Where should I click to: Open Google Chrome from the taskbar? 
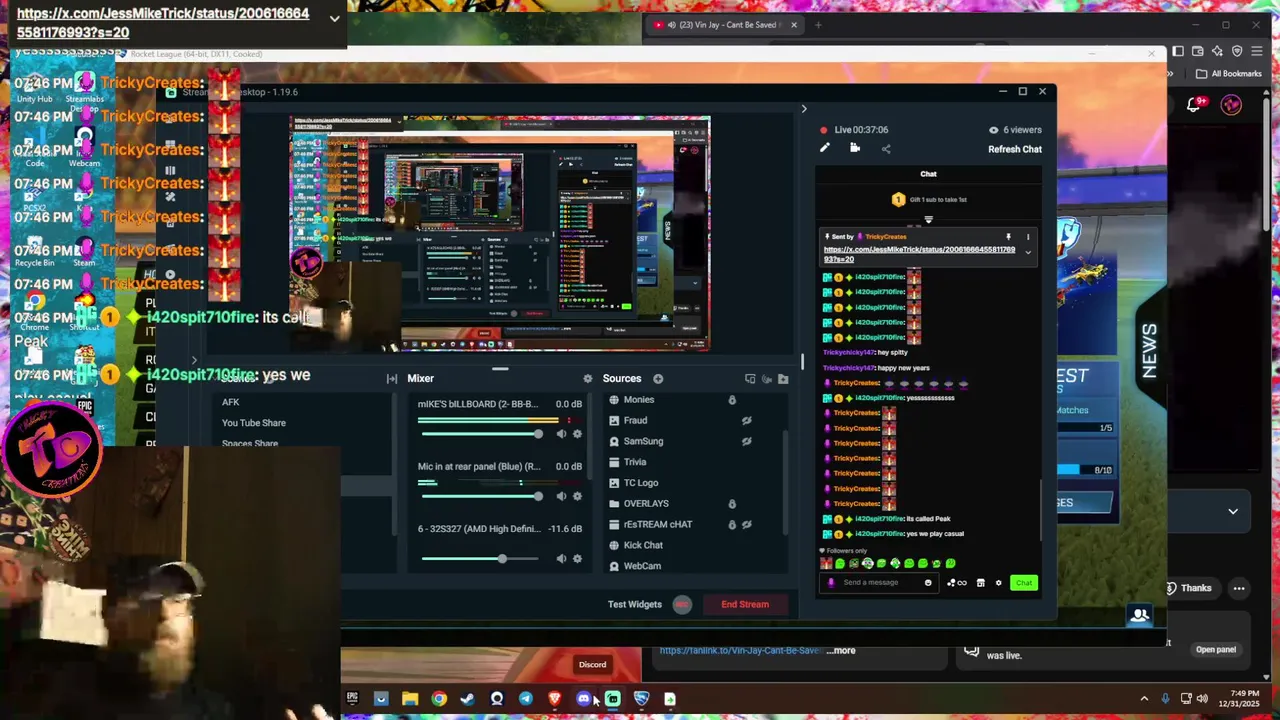coord(439,699)
